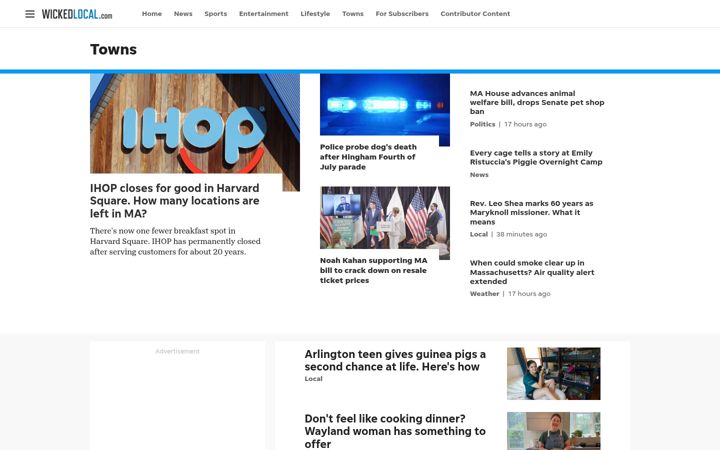Open the hamburger menu icon
This screenshot has width=720, height=450.
point(30,14)
